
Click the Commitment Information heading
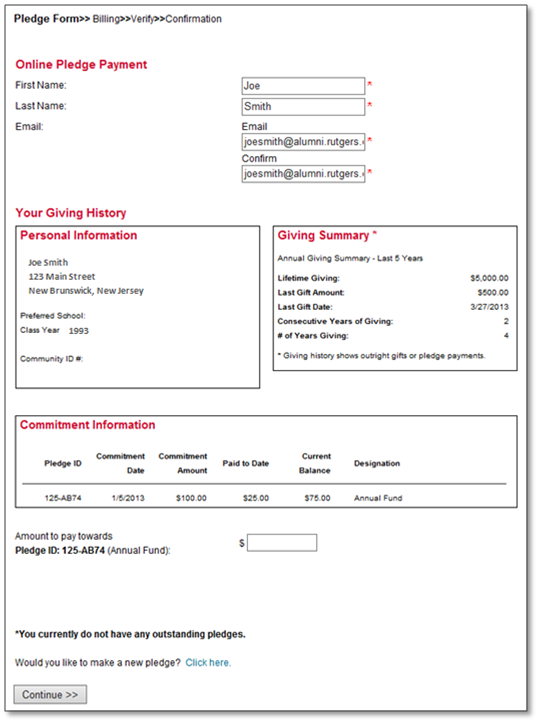tap(88, 425)
